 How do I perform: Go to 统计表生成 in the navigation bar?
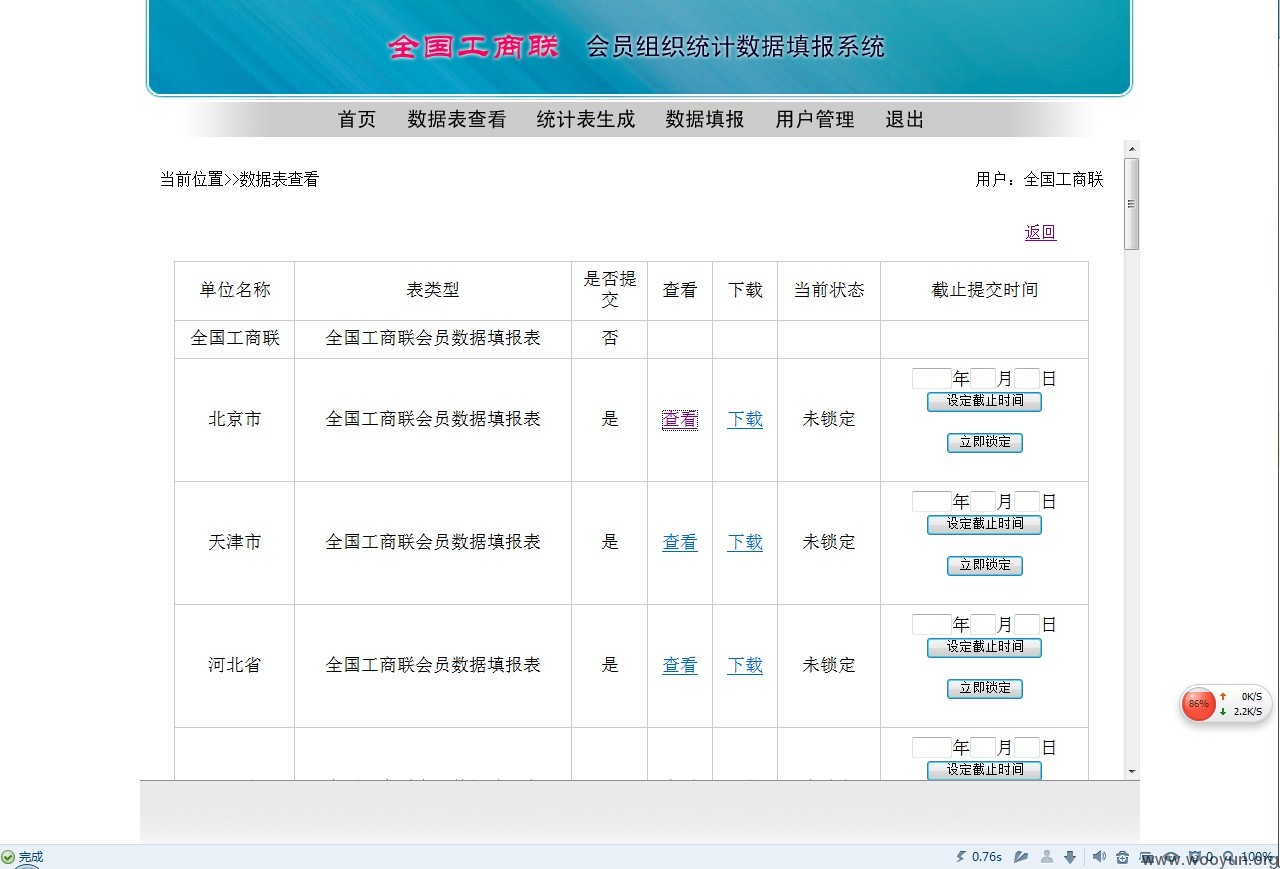(586, 119)
